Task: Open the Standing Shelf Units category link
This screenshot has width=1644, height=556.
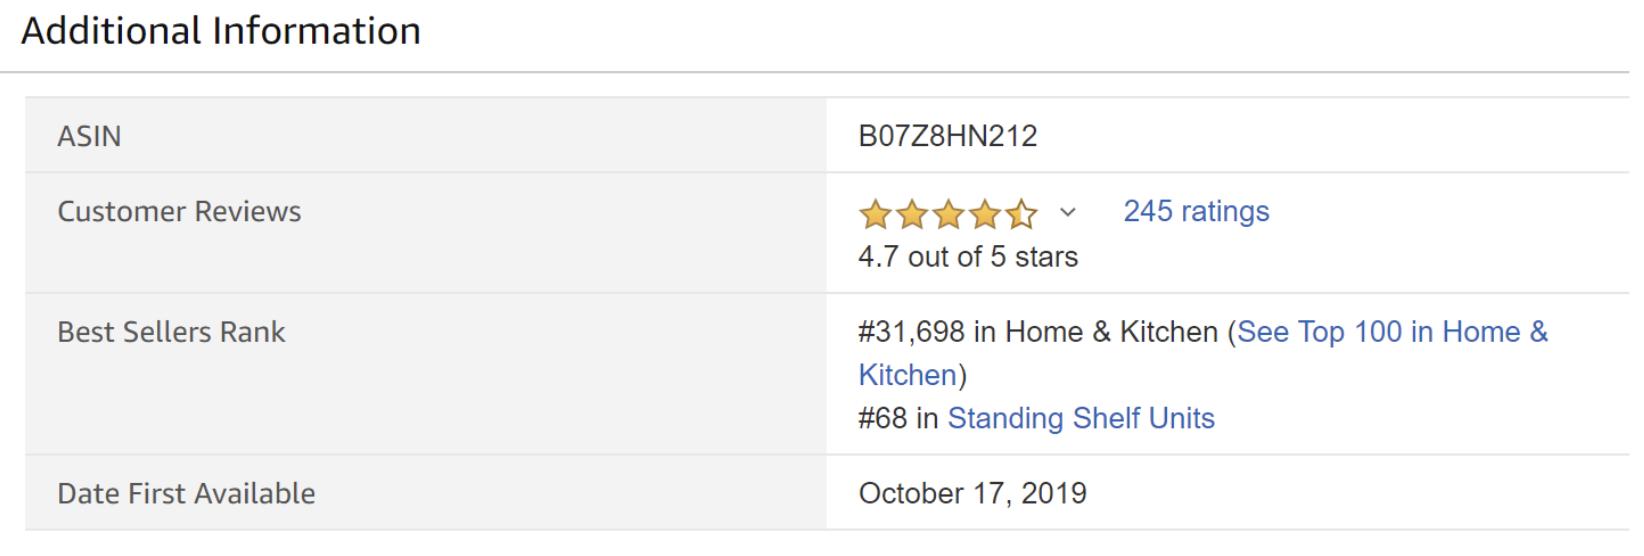Action: pyautogui.click(x=1081, y=418)
